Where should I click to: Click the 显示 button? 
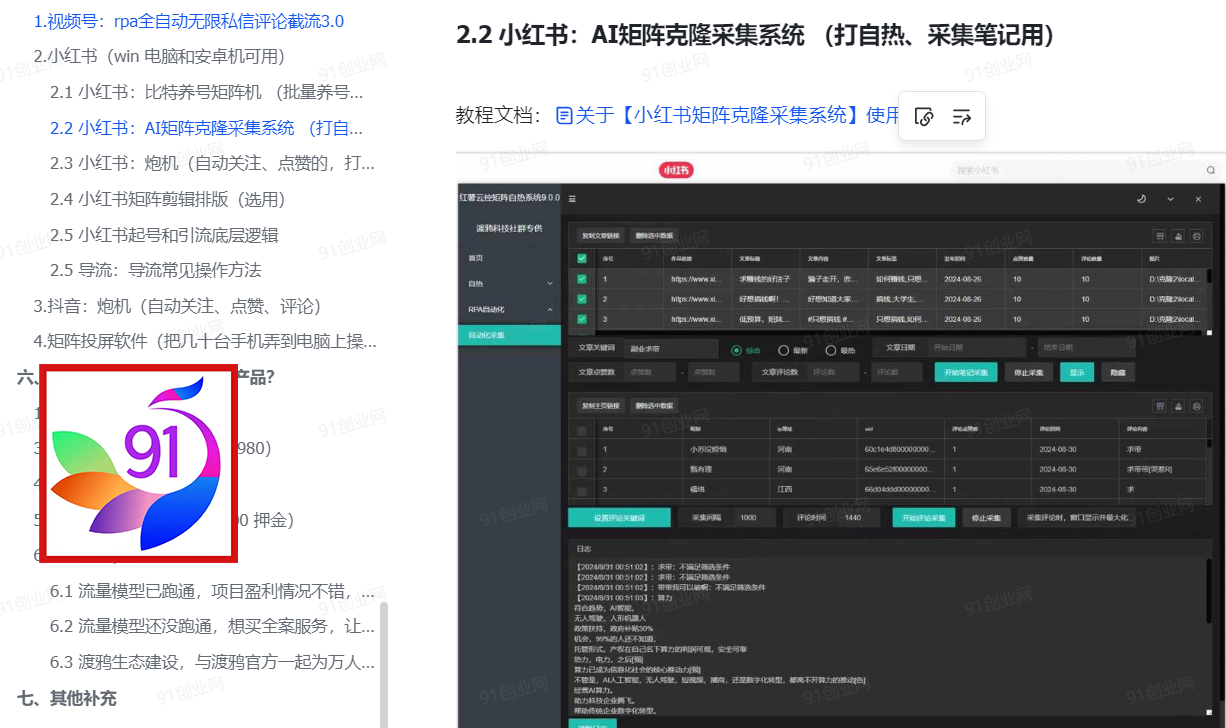pyautogui.click(x=1077, y=372)
